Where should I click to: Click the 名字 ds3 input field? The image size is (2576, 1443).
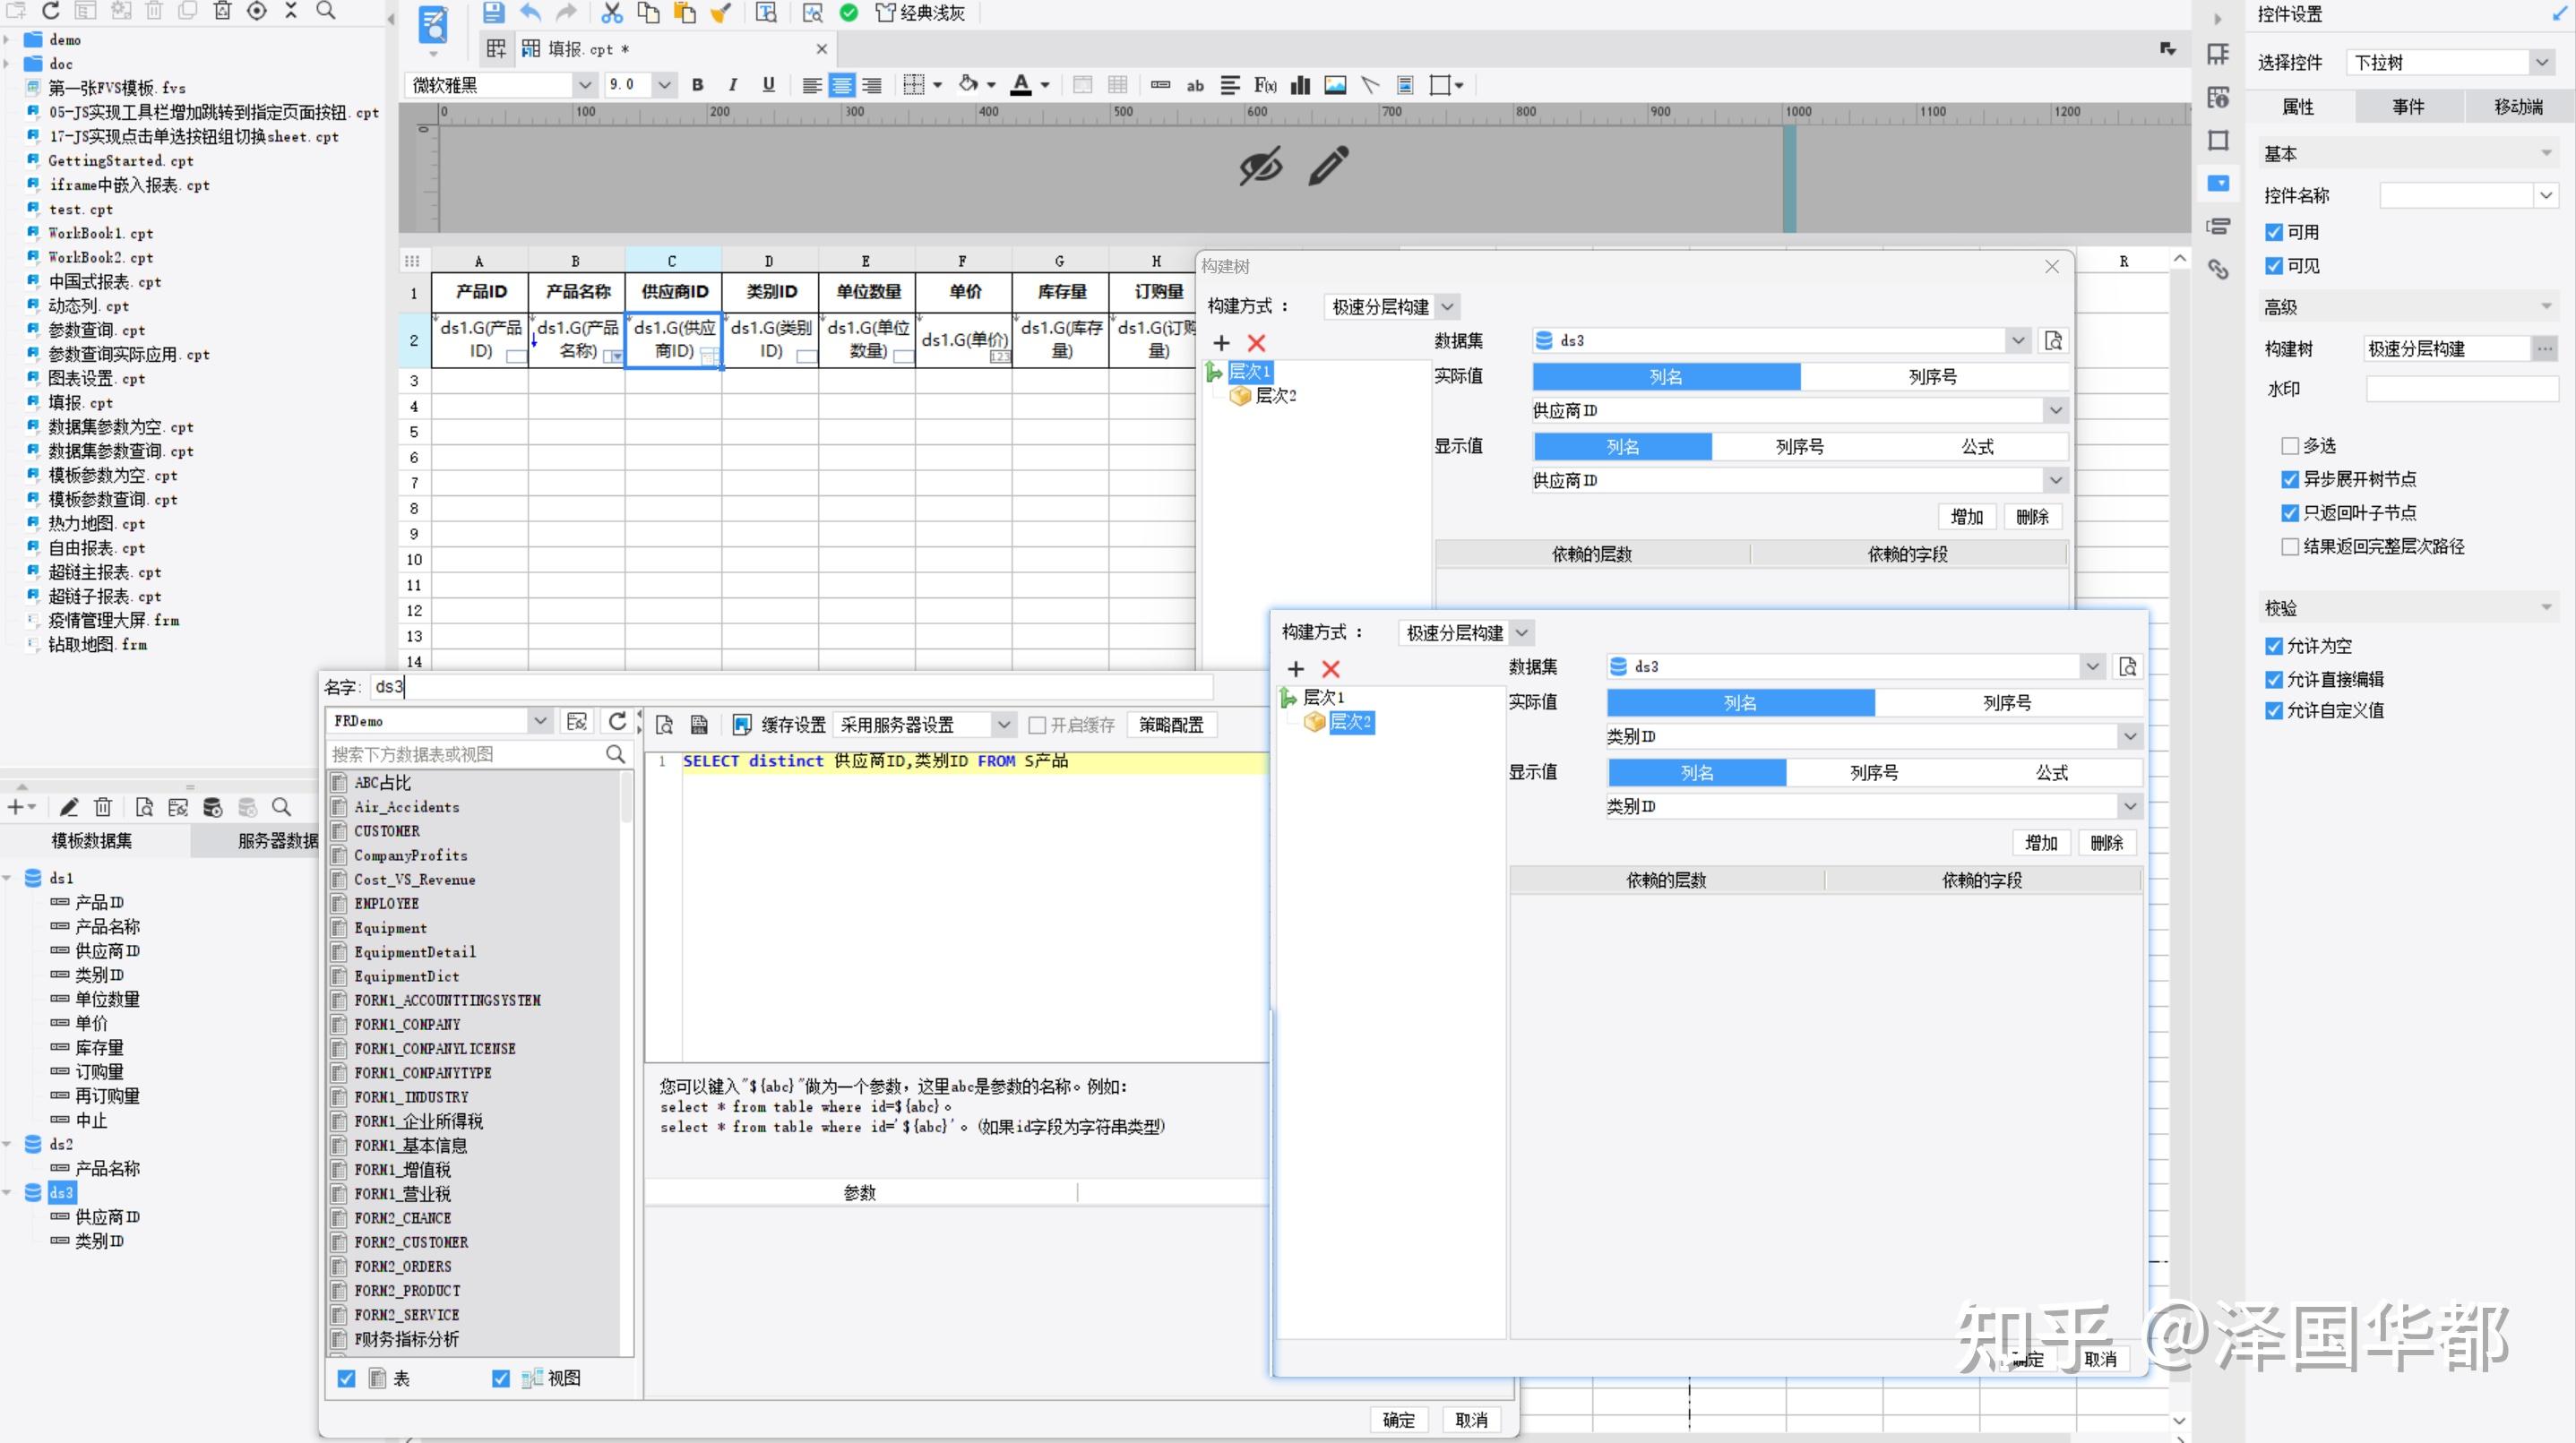click(x=790, y=687)
